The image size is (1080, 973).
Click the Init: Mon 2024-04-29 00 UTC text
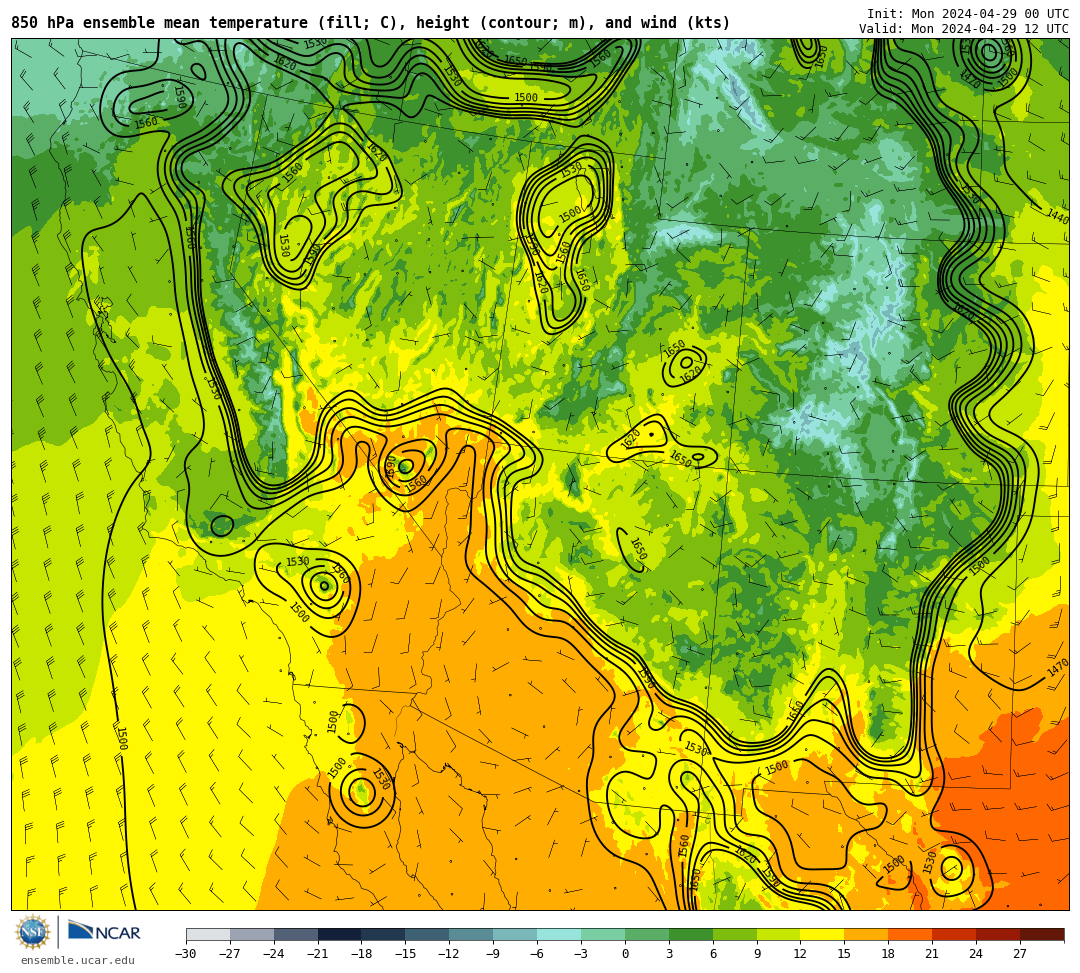pos(968,14)
